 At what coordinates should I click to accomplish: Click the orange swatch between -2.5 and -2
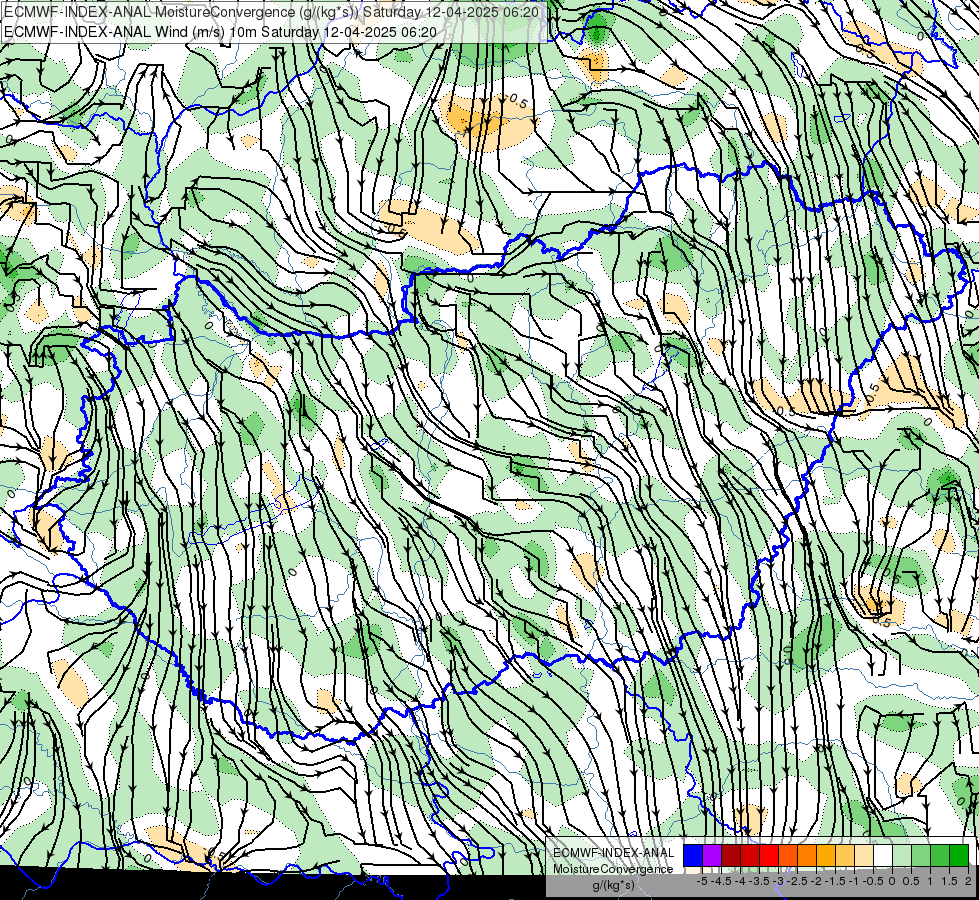pyautogui.click(x=807, y=856)
